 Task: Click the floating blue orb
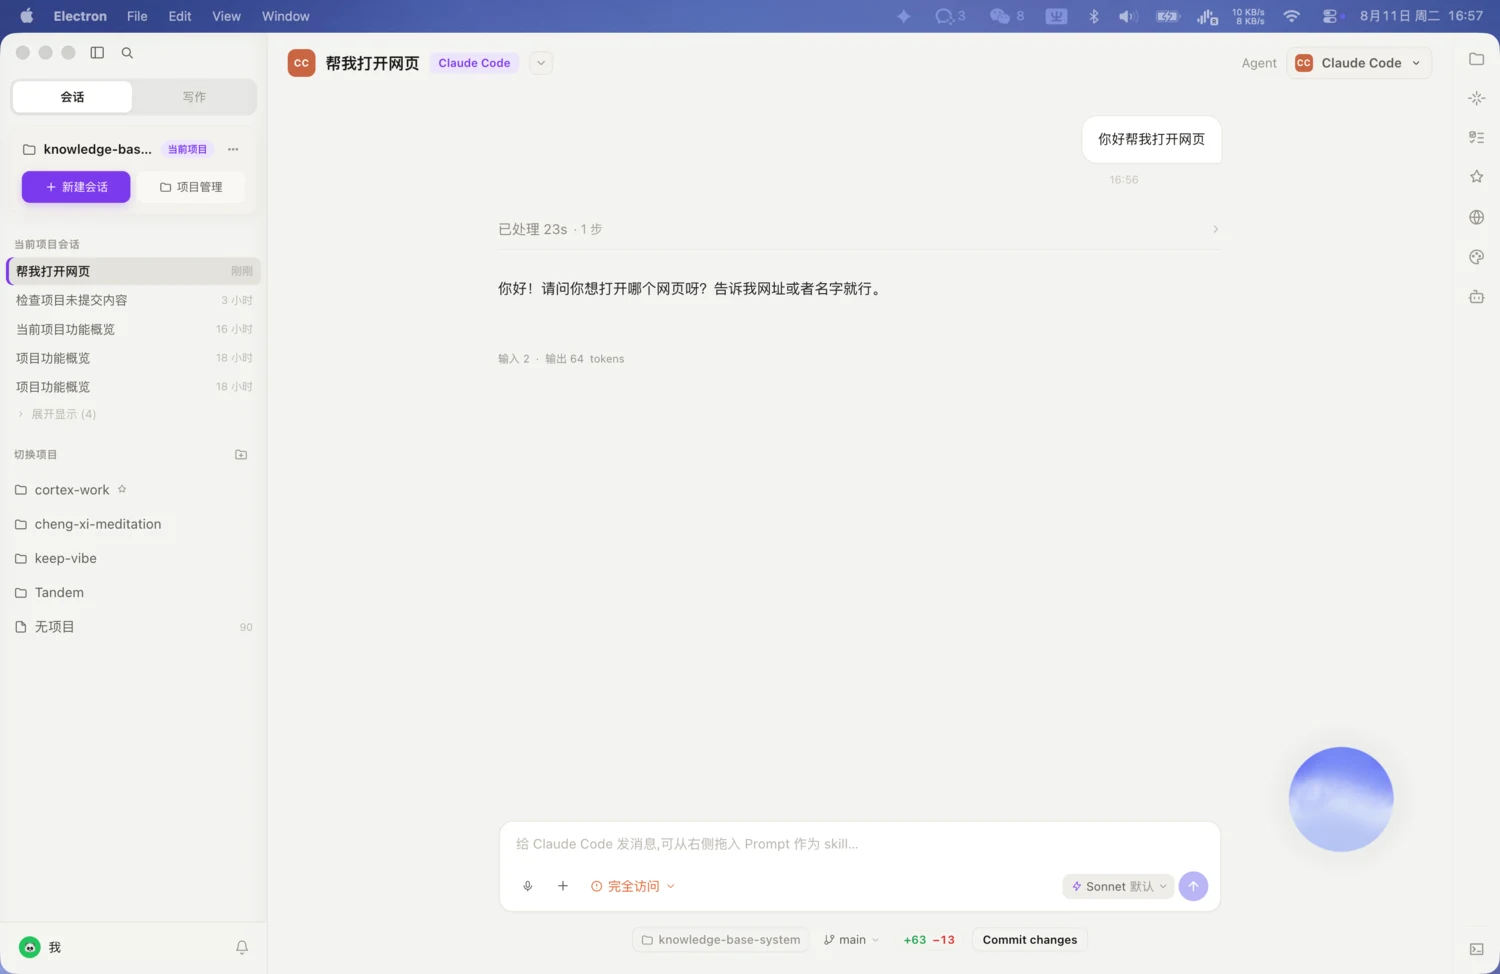coord(1341,799)
